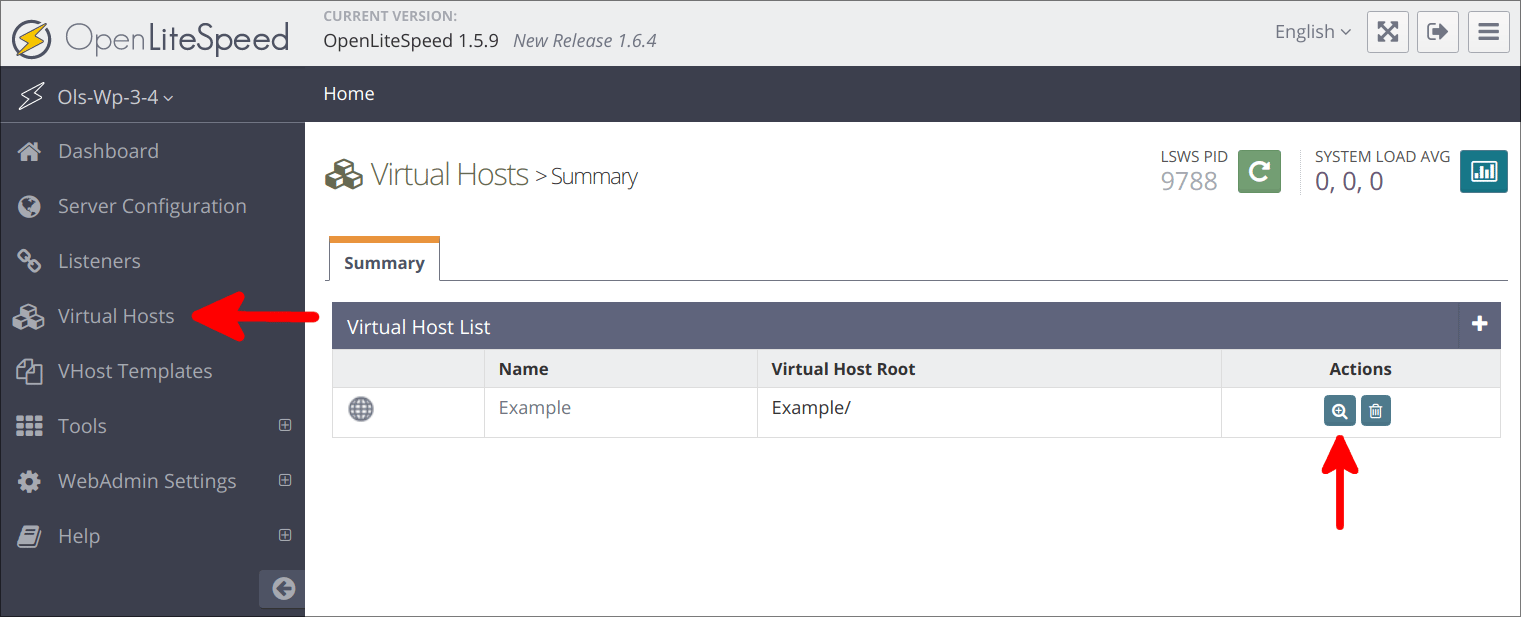Collapse the sidebar with arrow button
This screenshot has width=1521, height=617.
[x=283, y=589]
